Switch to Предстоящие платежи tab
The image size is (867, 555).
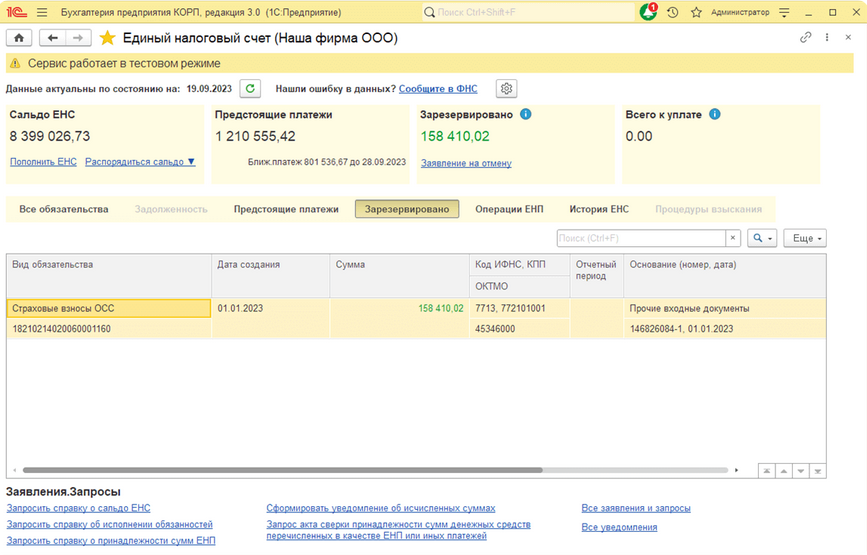(x=286, y=209)
